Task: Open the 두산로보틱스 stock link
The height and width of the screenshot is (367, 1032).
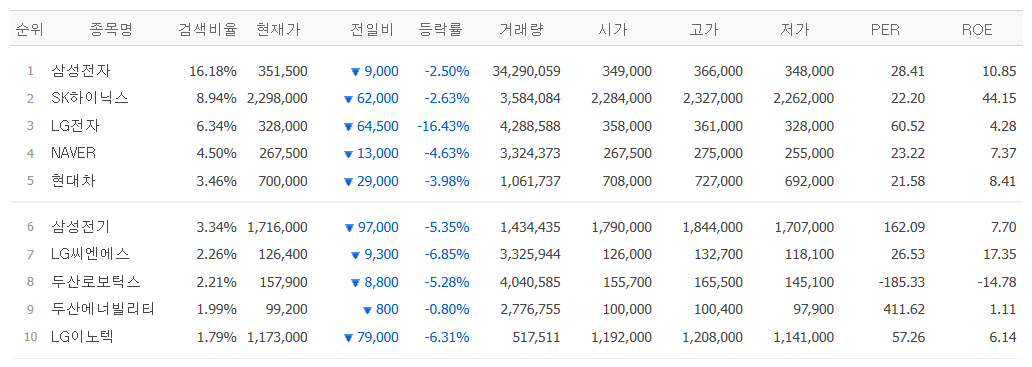Action: pos(96,282)
